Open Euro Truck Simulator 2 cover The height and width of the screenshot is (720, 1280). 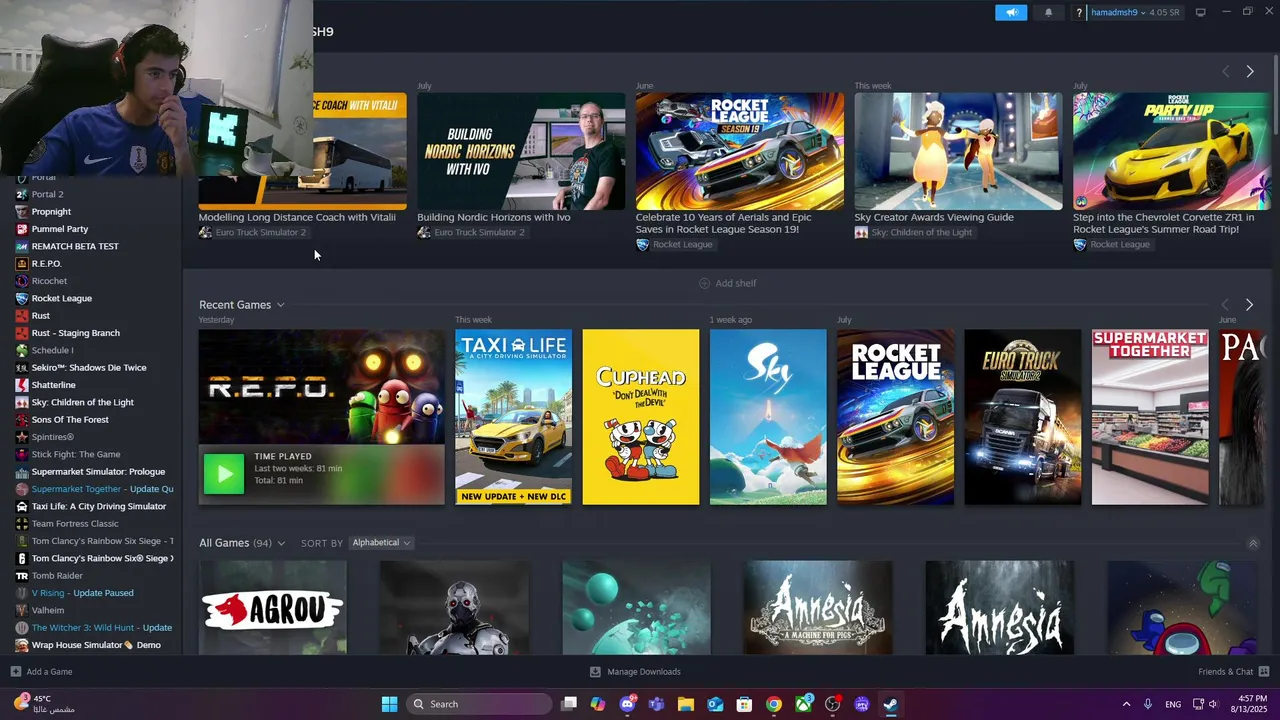click(x=1023, y=417)
